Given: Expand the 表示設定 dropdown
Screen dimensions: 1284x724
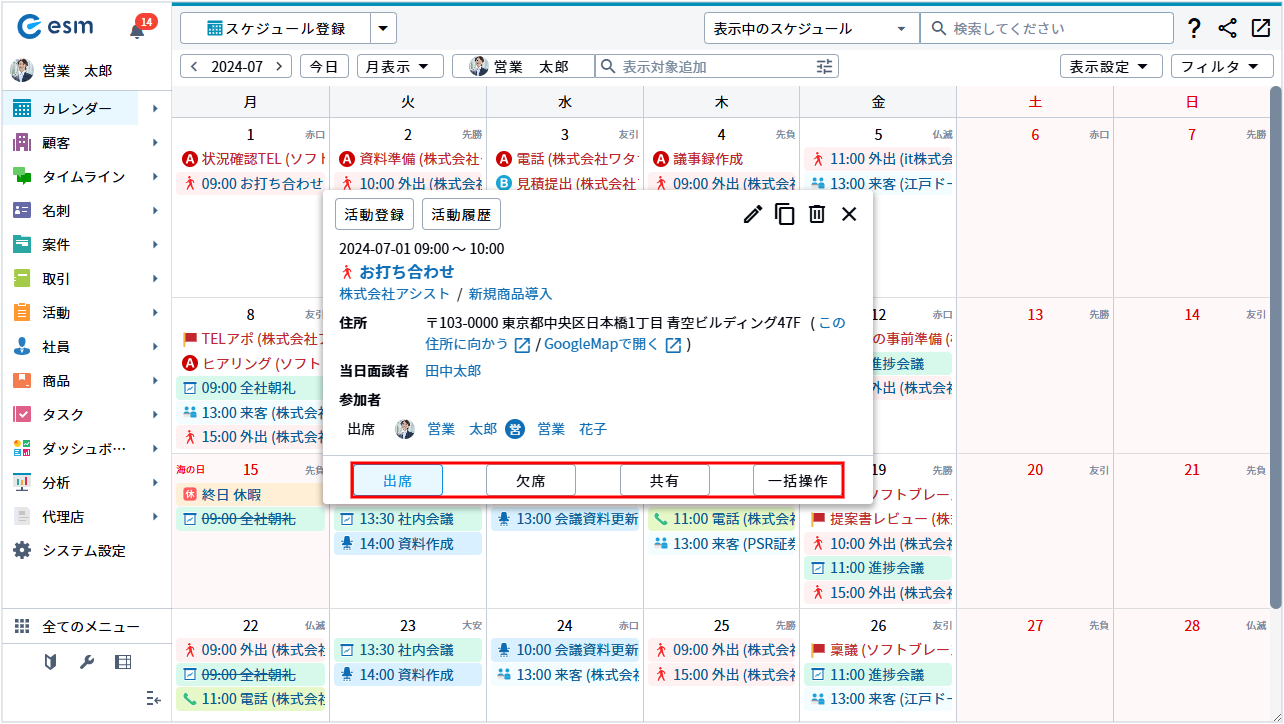Looking at the screenshot, I should (x=1111, y=67).
